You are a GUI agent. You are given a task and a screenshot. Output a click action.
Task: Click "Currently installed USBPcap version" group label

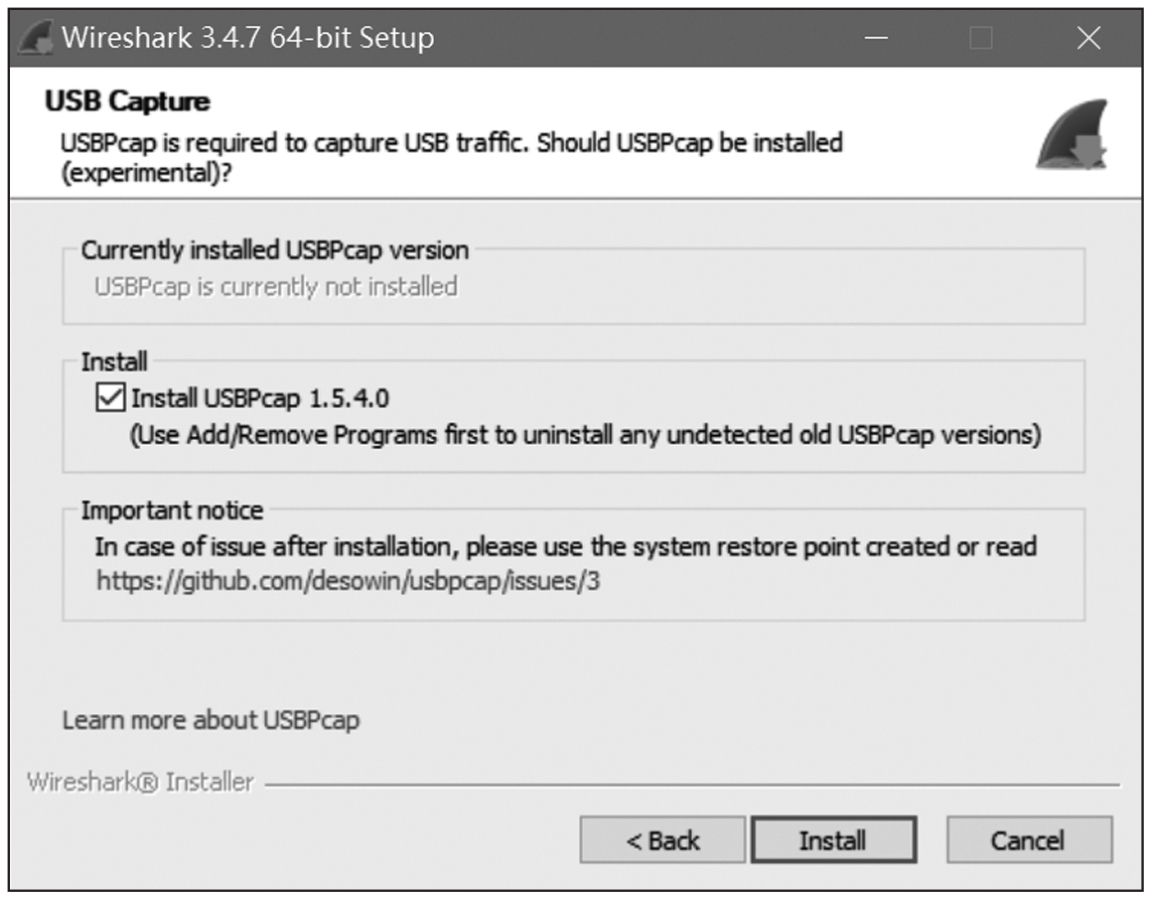pyautogui.click(x=274, y=250)
